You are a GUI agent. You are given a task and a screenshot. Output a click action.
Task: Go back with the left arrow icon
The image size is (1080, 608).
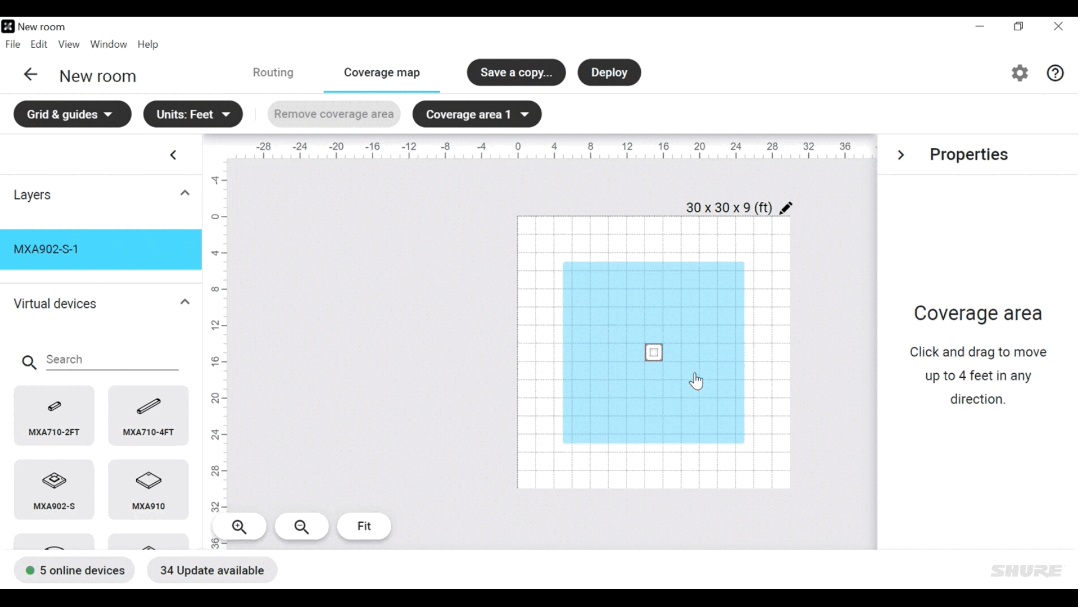[30, 74]
